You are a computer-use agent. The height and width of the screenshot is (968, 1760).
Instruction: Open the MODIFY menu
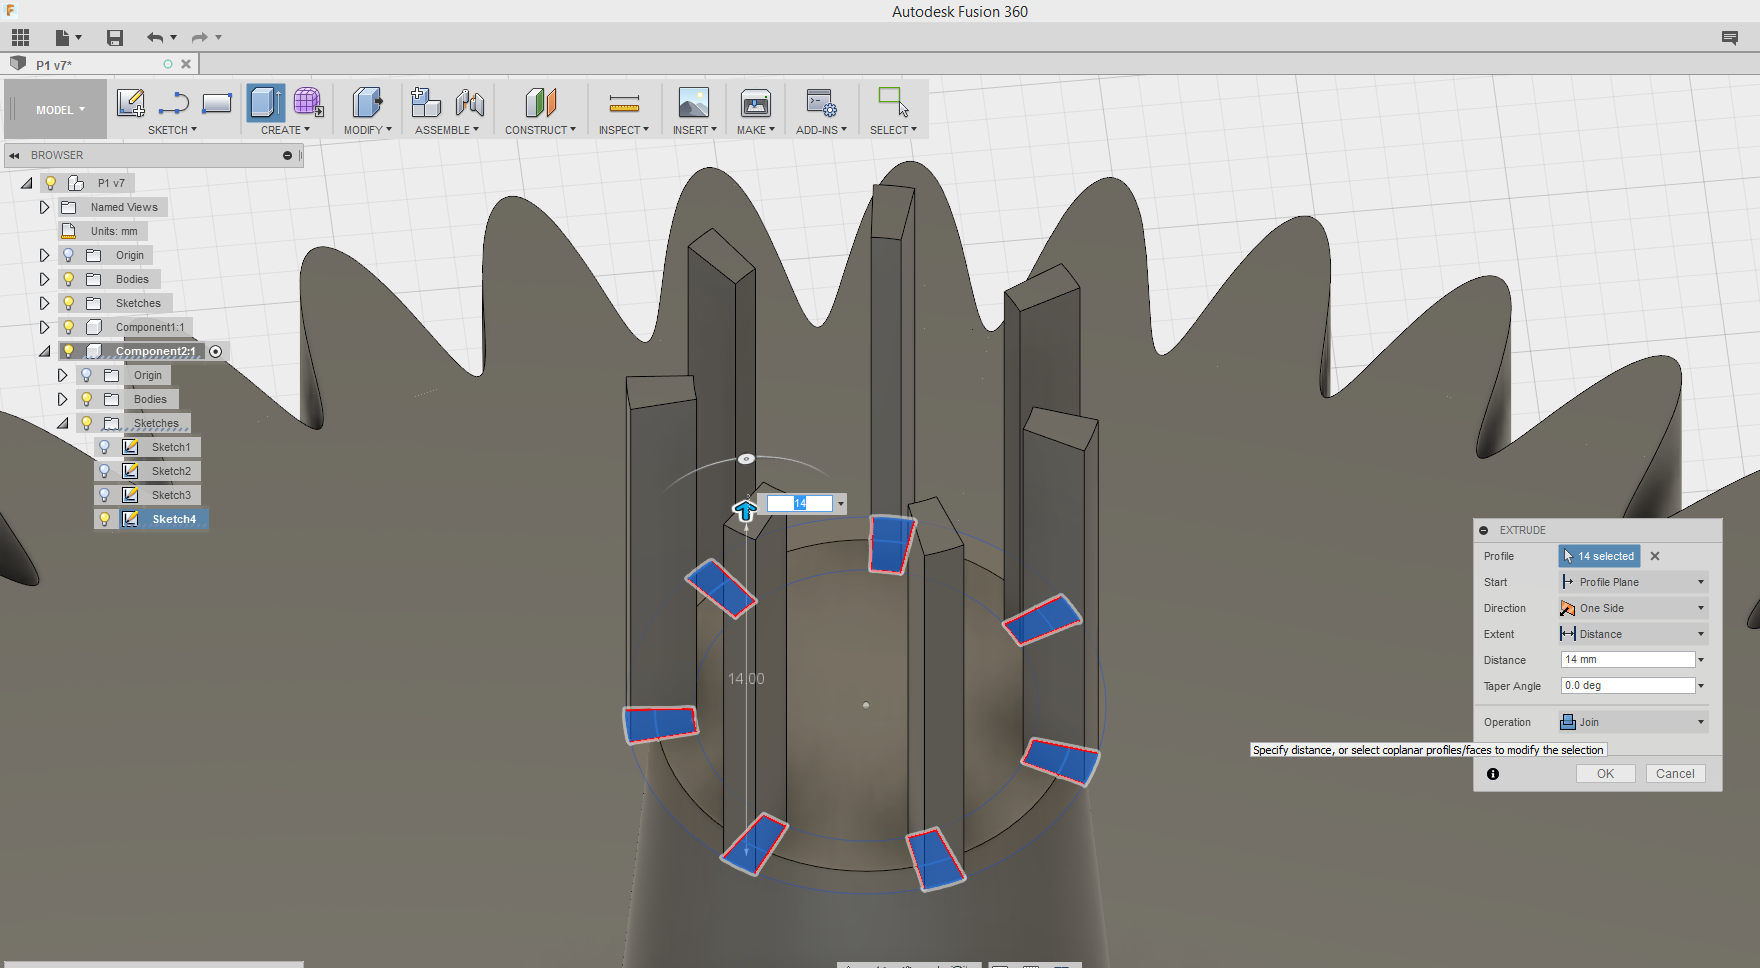click(x=368, y=130)
